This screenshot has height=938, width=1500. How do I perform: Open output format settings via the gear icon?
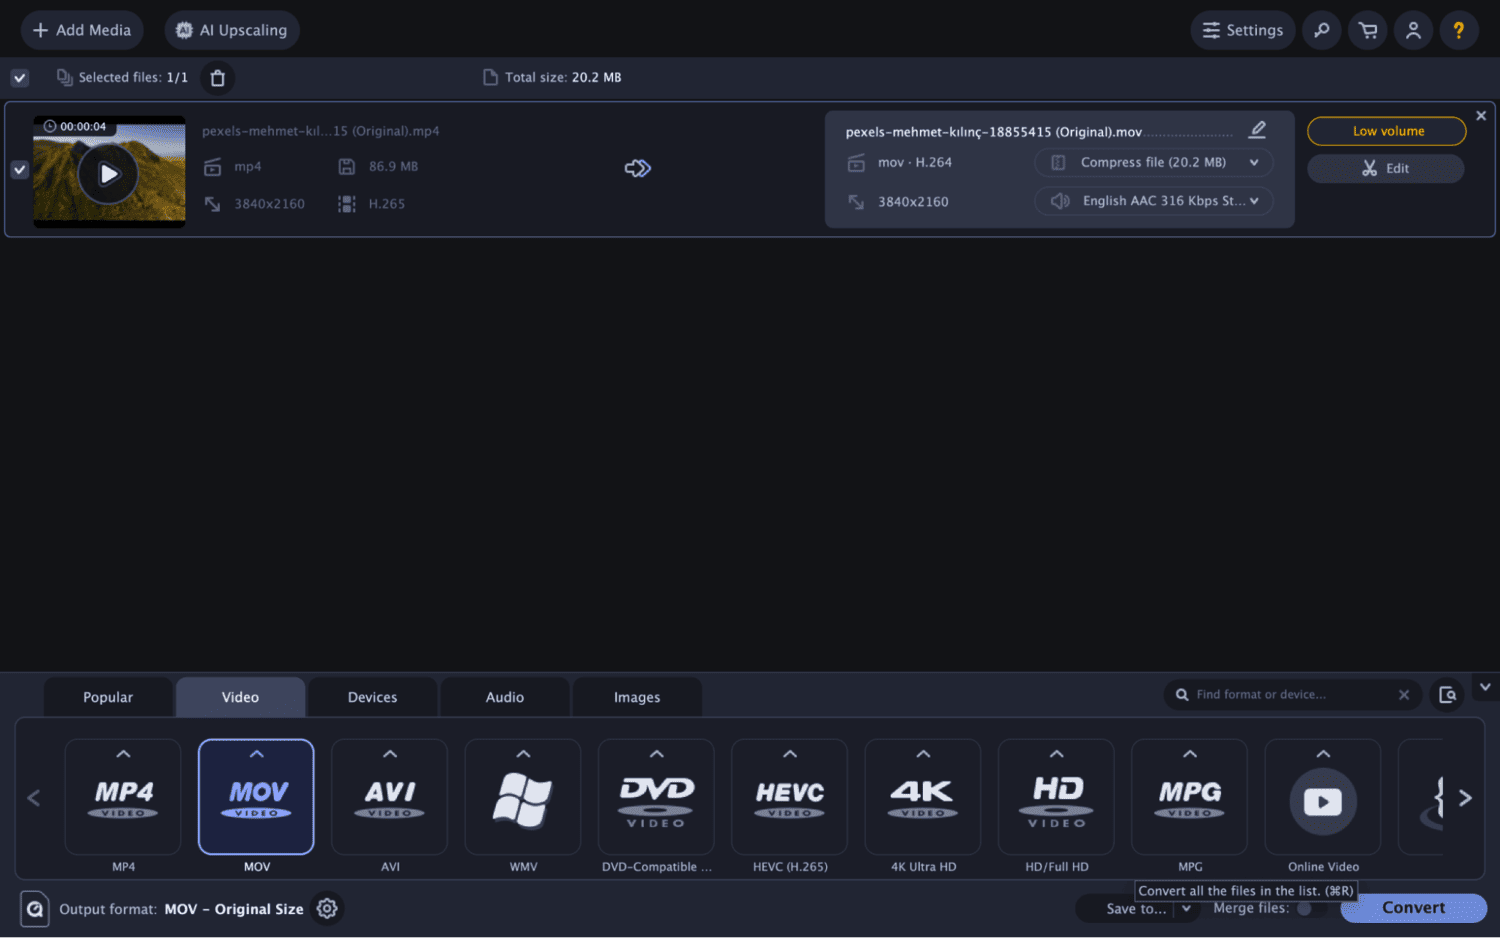tap(326, 908)
